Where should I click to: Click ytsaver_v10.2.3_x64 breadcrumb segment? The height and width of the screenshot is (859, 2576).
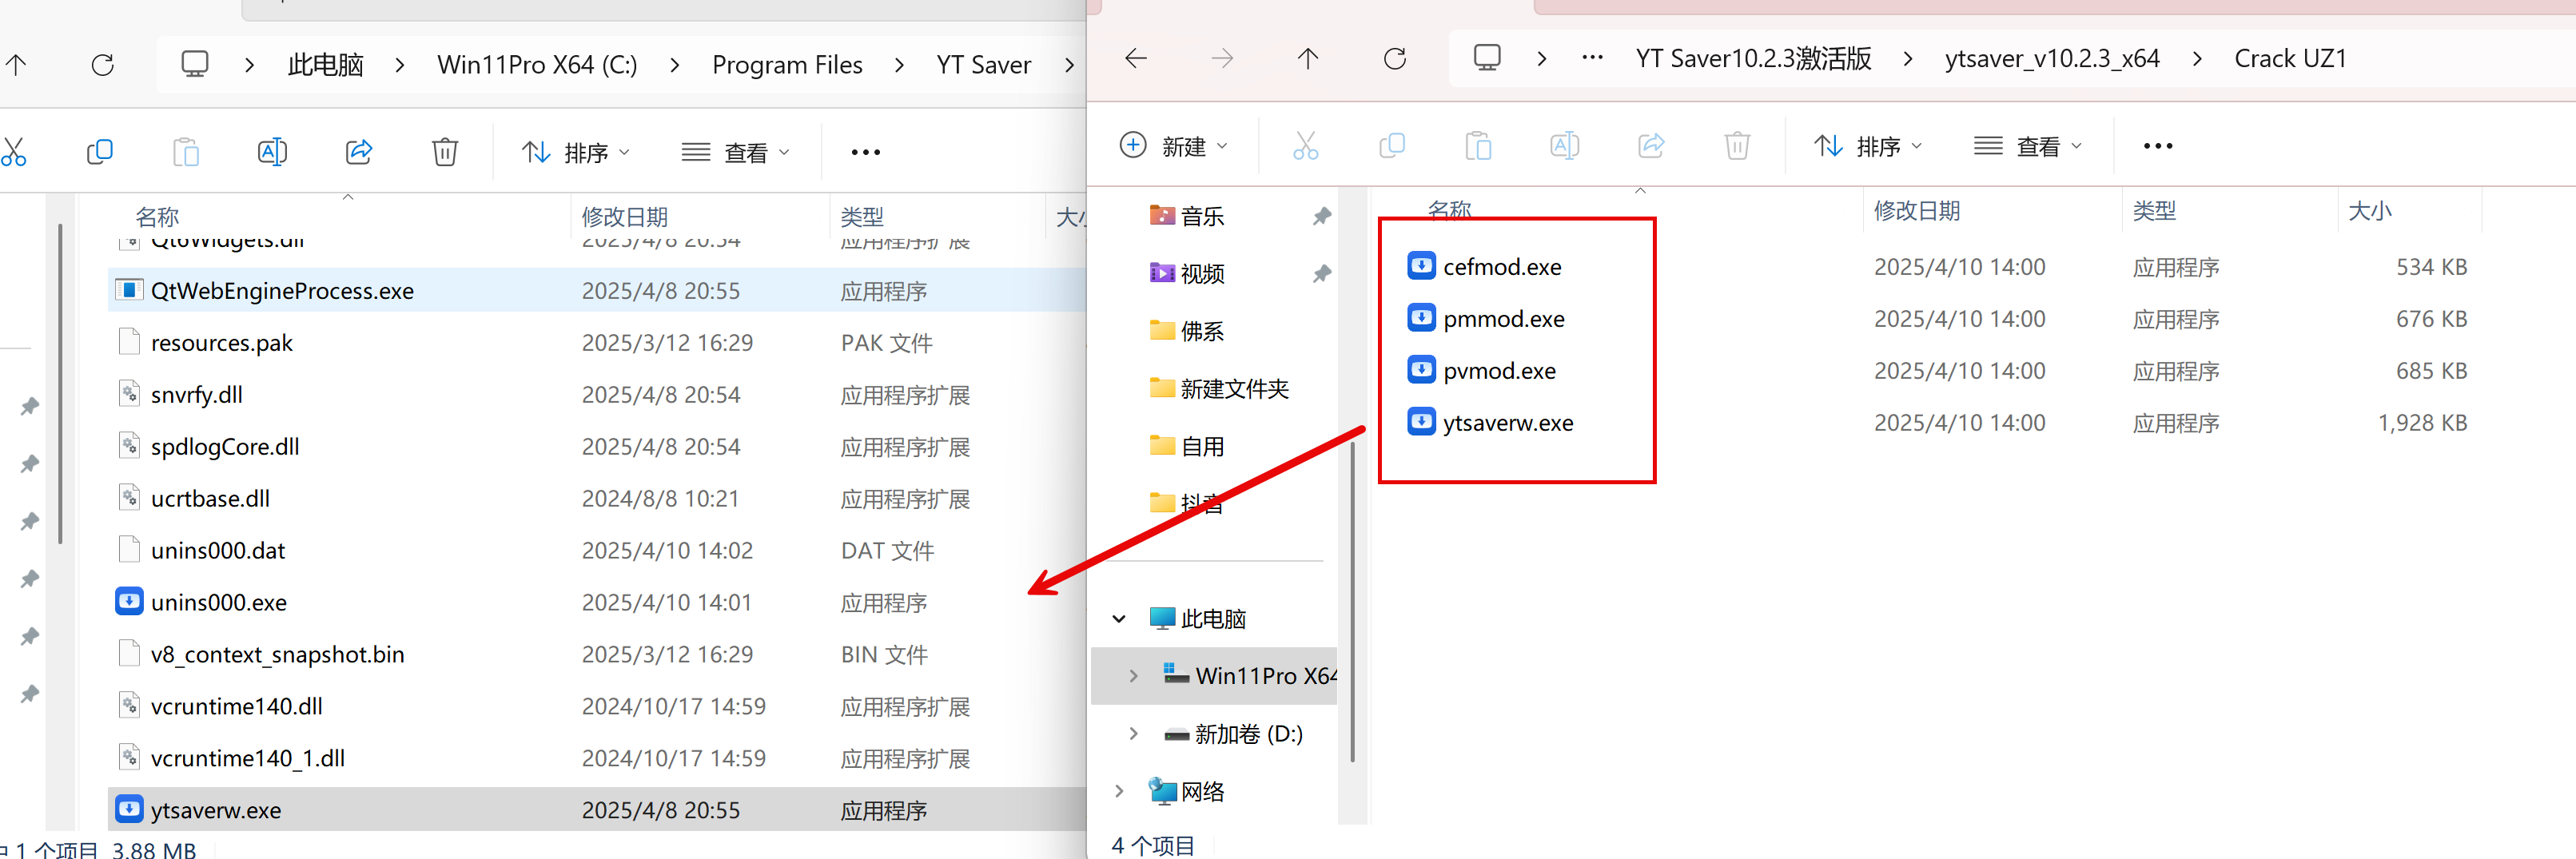(x=2051, y=59)
